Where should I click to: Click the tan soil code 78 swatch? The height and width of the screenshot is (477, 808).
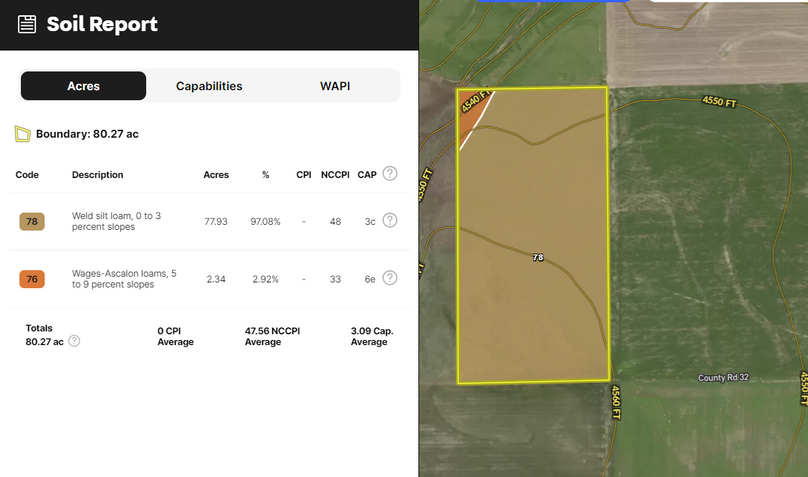32,221
